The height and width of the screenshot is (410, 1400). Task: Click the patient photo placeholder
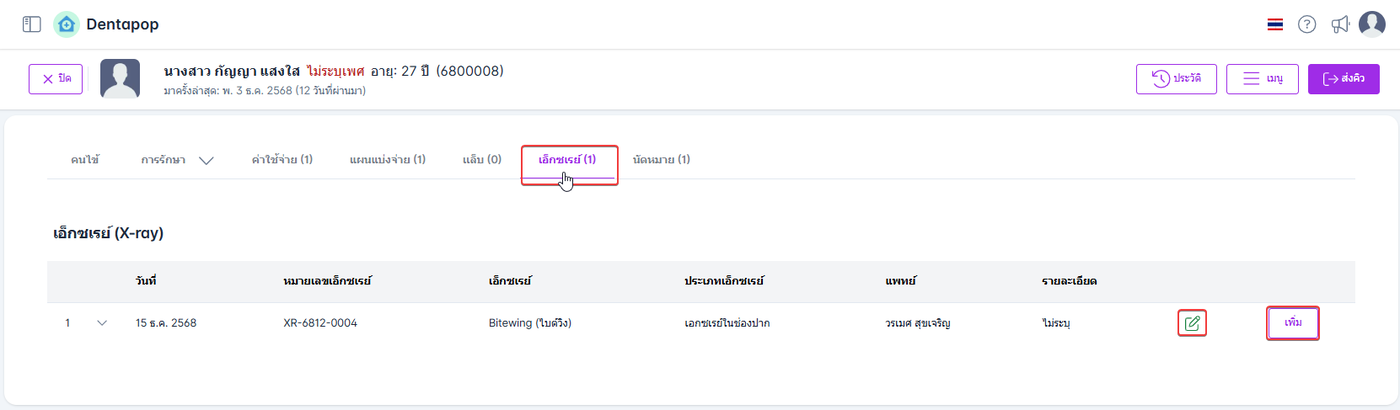120,79
